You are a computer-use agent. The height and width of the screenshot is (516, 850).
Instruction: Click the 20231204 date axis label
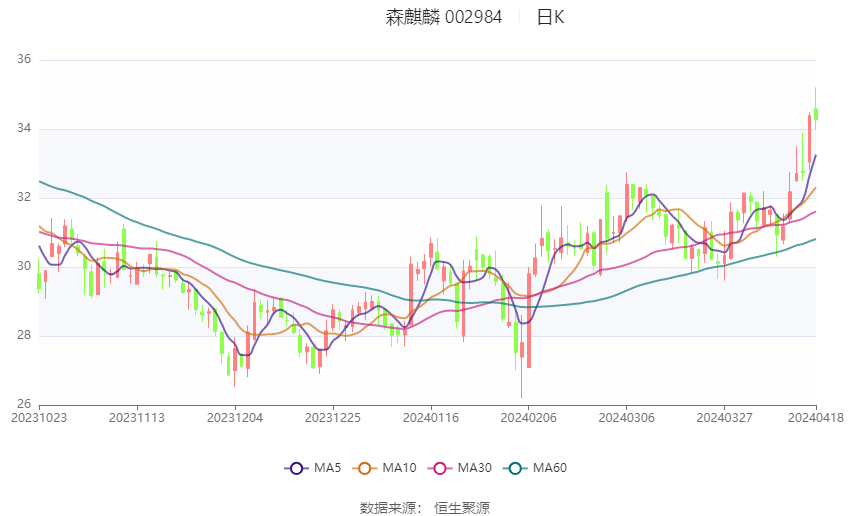235,417
